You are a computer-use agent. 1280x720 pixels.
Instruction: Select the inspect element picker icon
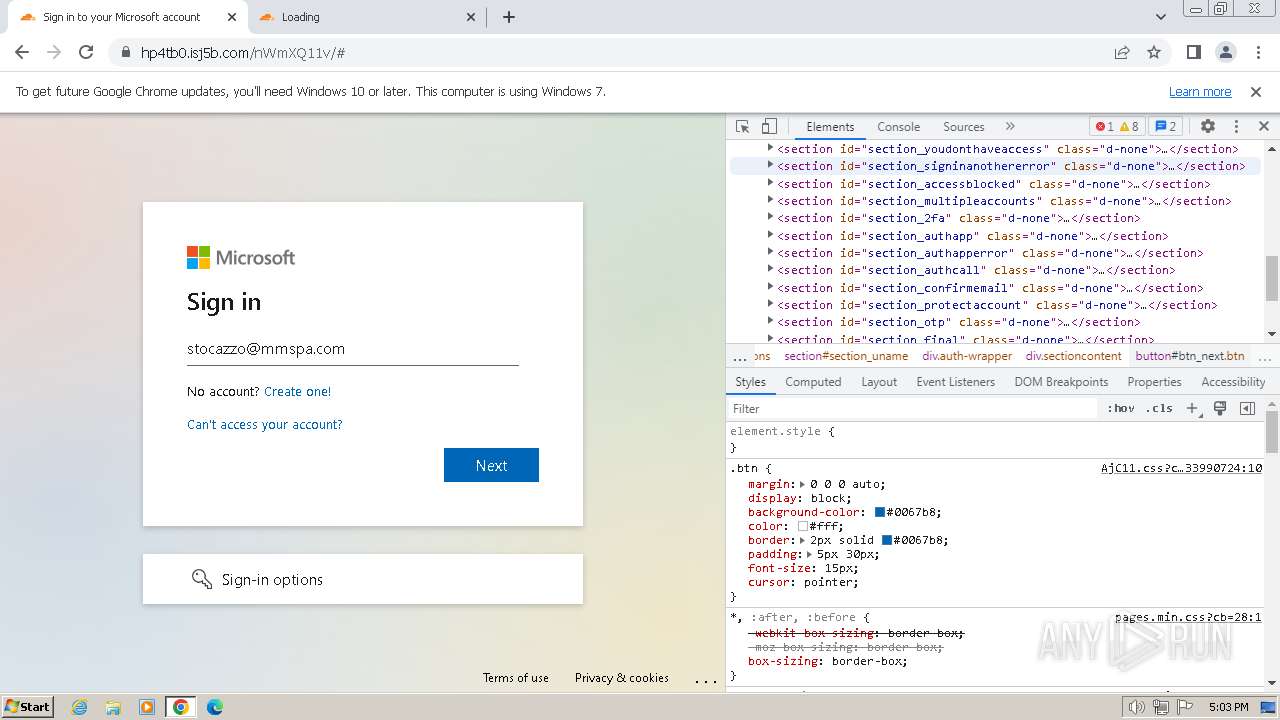coord(742,127)
